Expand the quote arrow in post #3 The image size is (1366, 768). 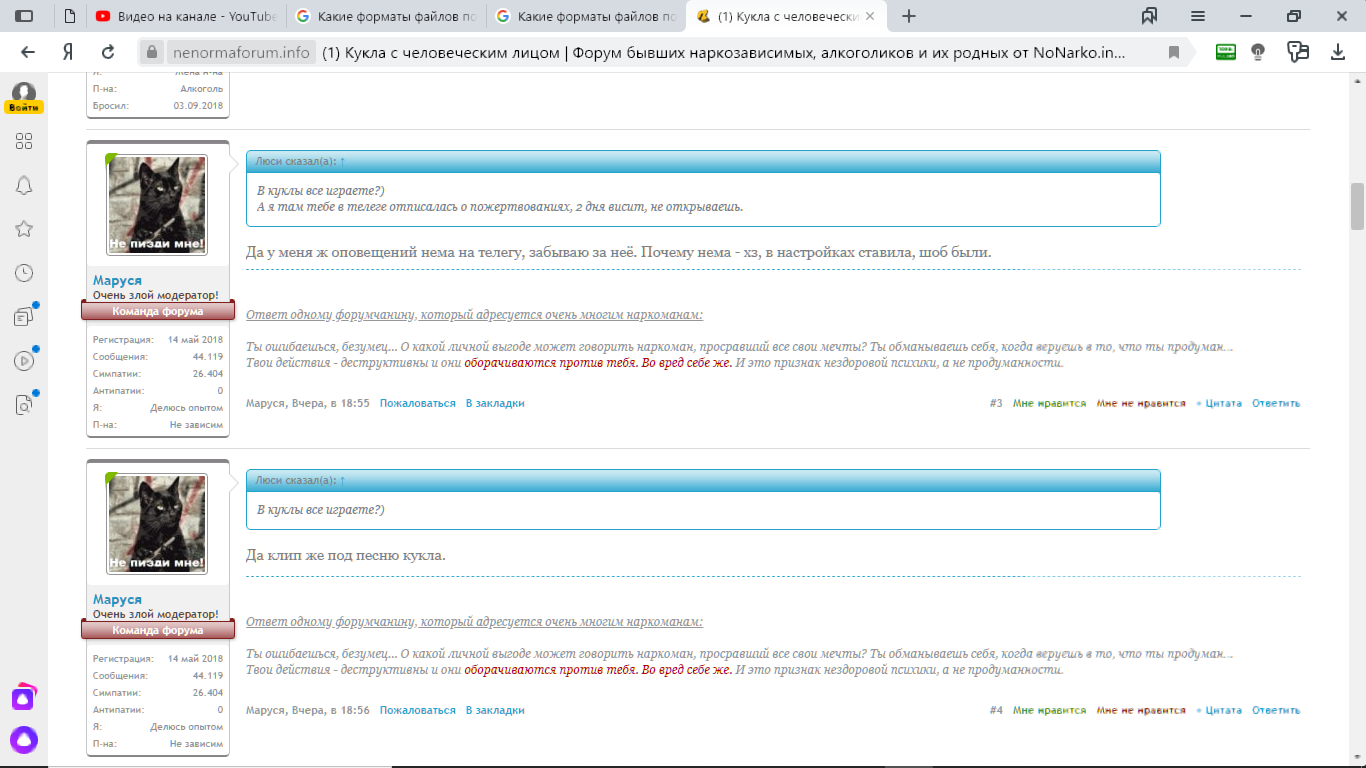pos(342,161)
